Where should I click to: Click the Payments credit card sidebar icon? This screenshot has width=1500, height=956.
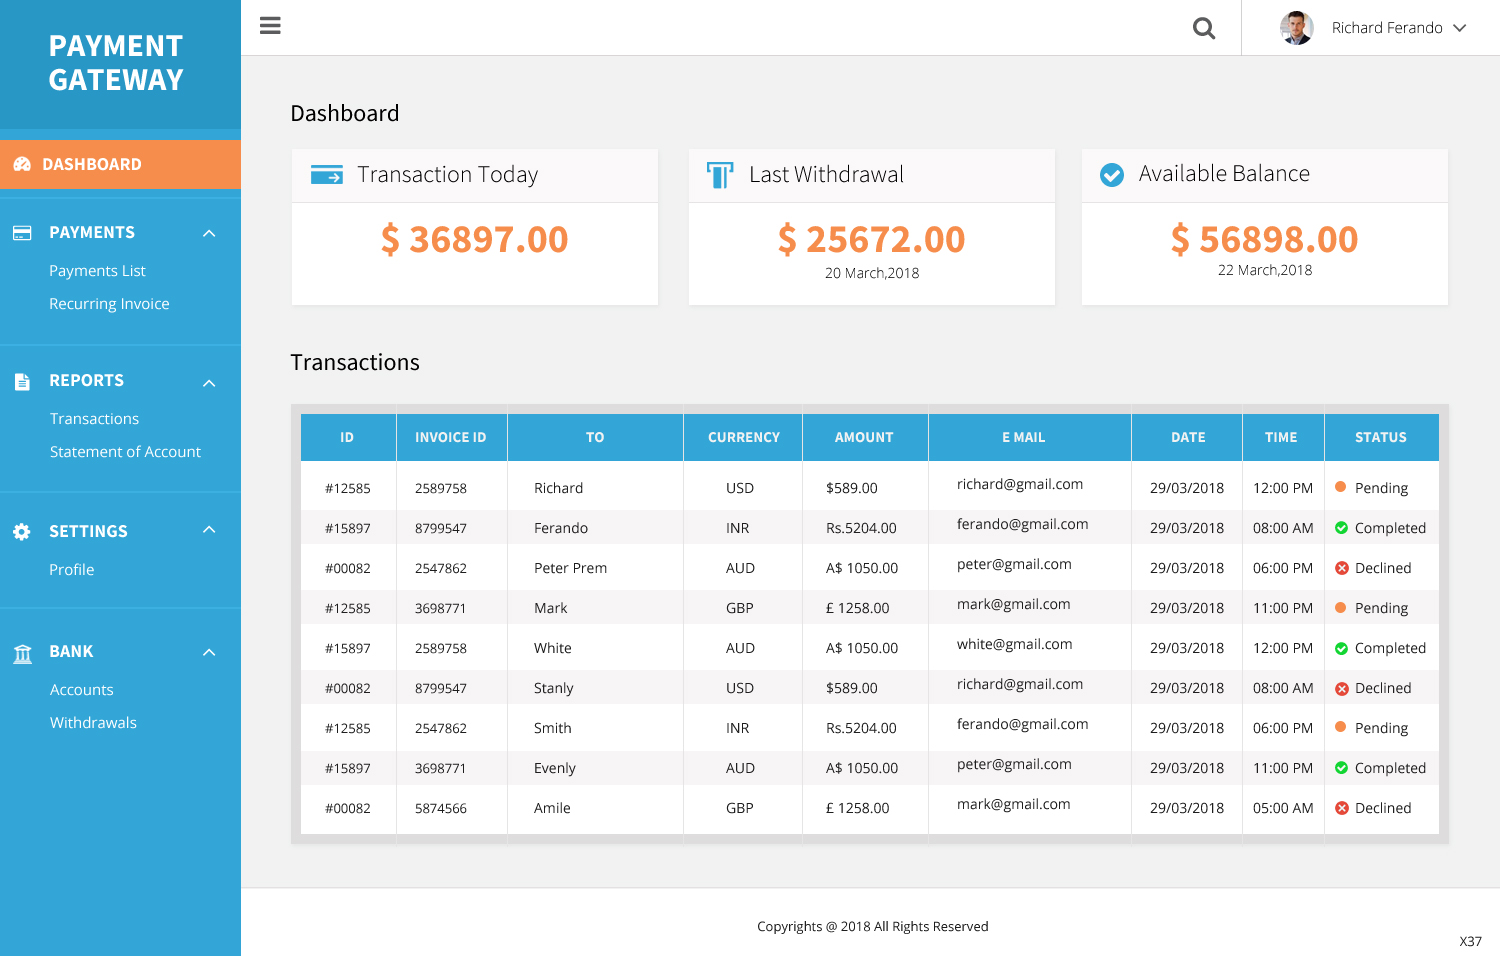pos(22,233)
